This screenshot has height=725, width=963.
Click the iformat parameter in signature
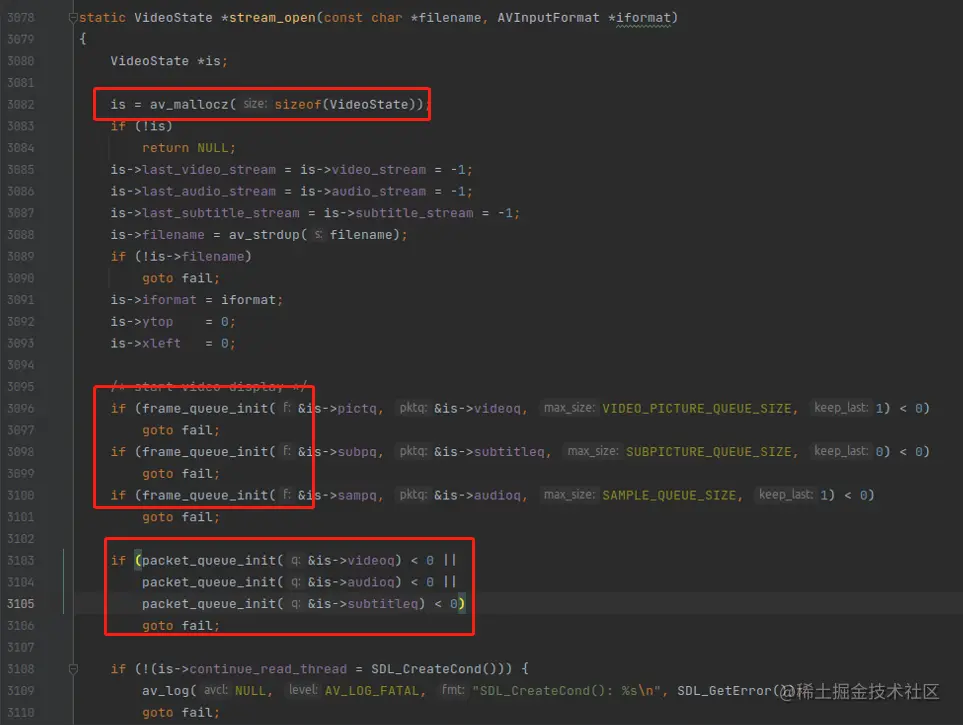tap(643, 18)
